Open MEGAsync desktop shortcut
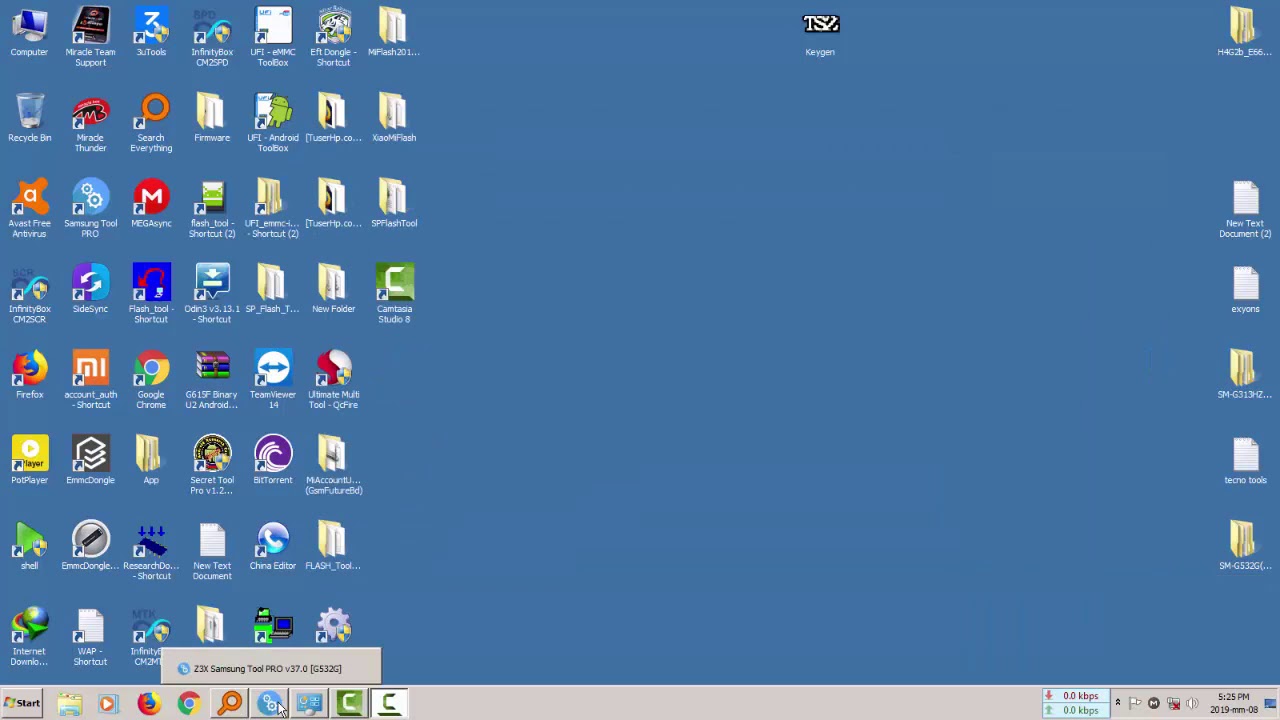Screen dimensions: 1280x720 pyautogui.click(x=151, y=203)
